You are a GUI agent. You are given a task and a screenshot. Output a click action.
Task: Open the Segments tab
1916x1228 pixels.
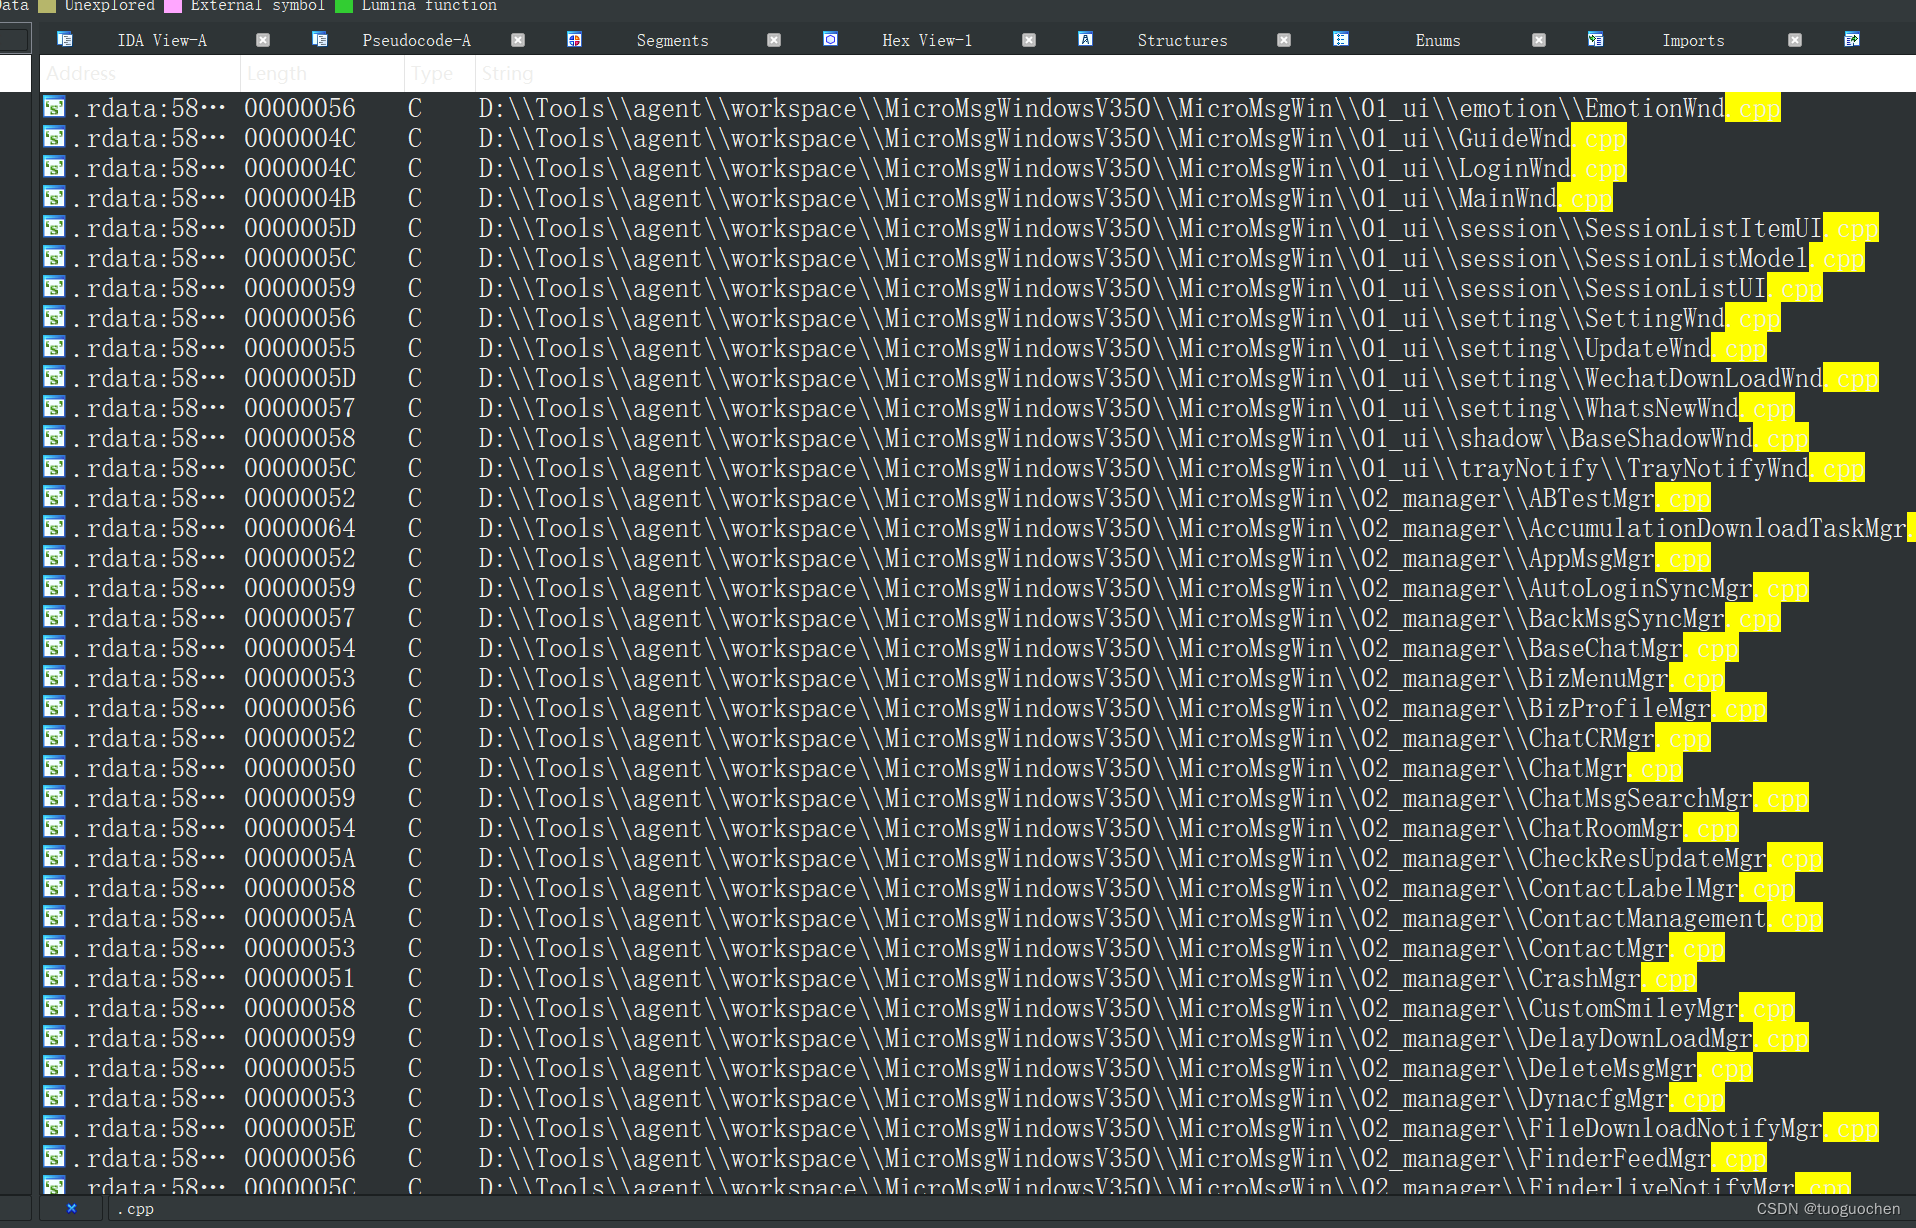pyautogui.click(x=672, y=40)
